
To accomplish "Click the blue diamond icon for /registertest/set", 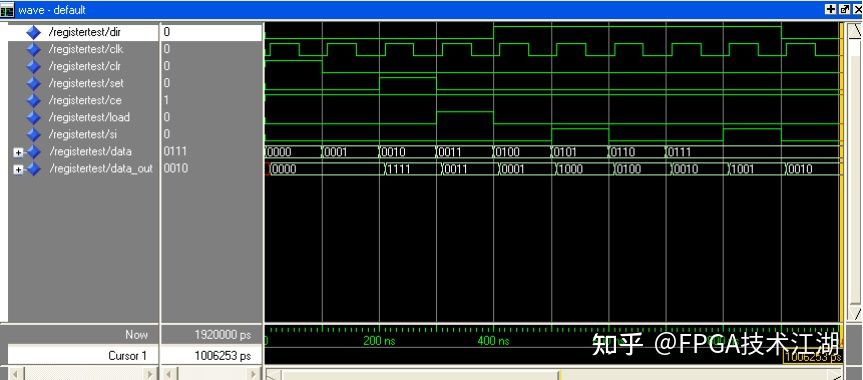I will click(x=34, y=83).
